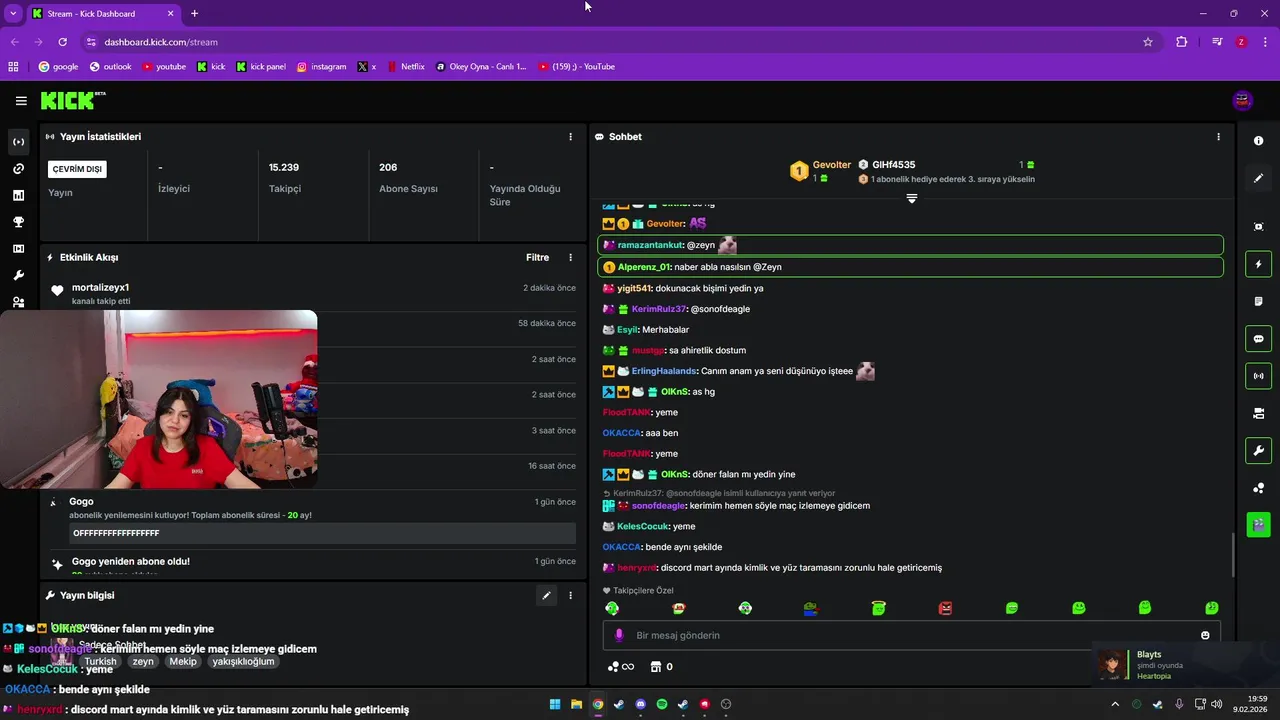Show hidden system tray icons
1280x720 pixels.
coord(1115,704)
